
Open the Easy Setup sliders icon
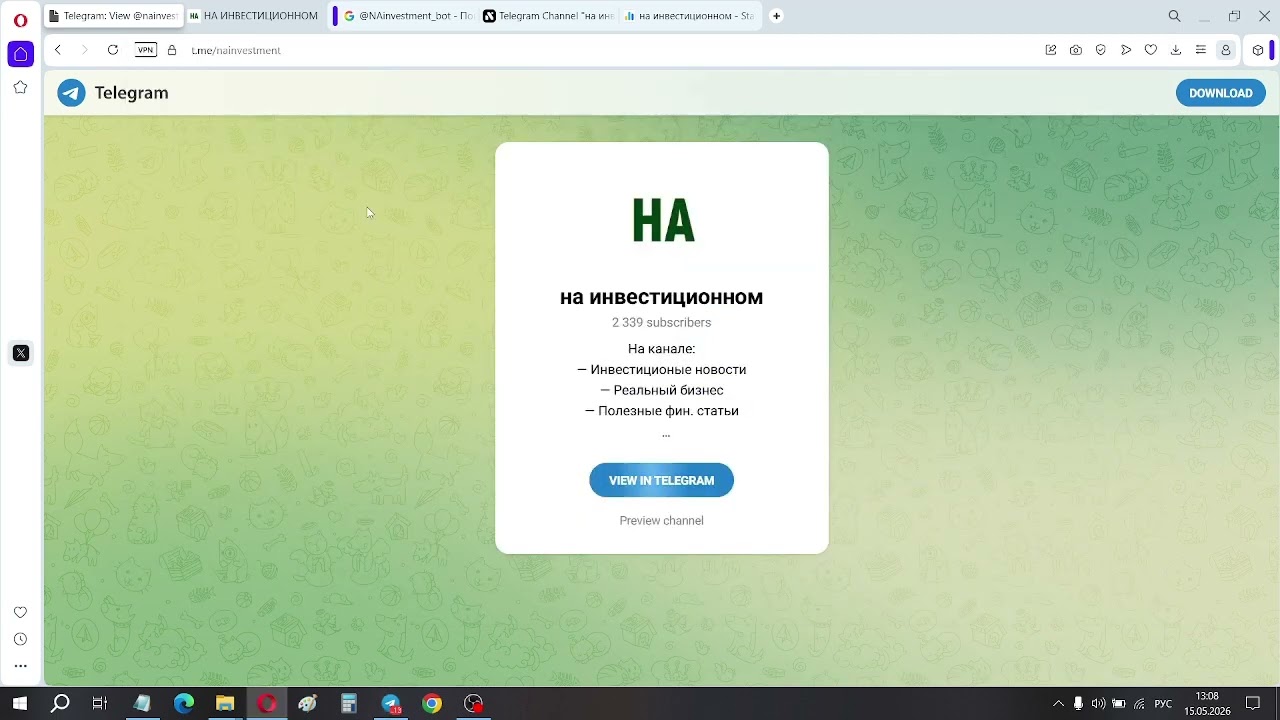click(1201, 50)
